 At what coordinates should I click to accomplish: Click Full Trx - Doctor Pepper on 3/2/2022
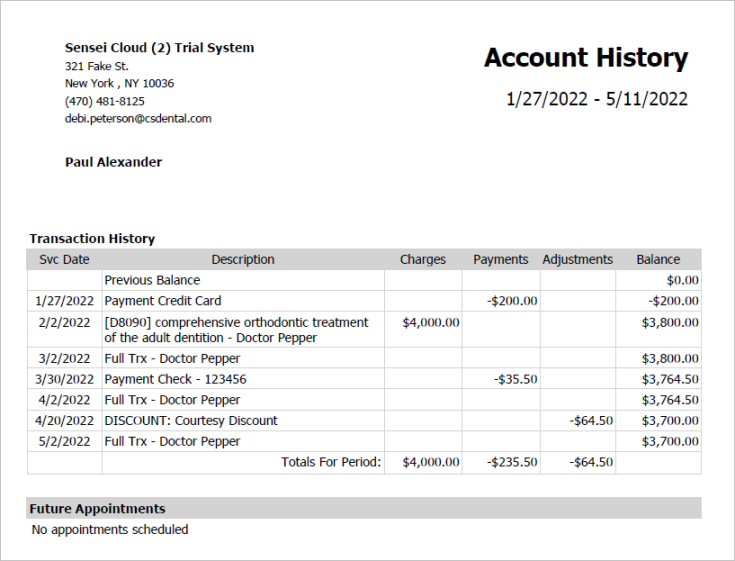coord(172,359)
